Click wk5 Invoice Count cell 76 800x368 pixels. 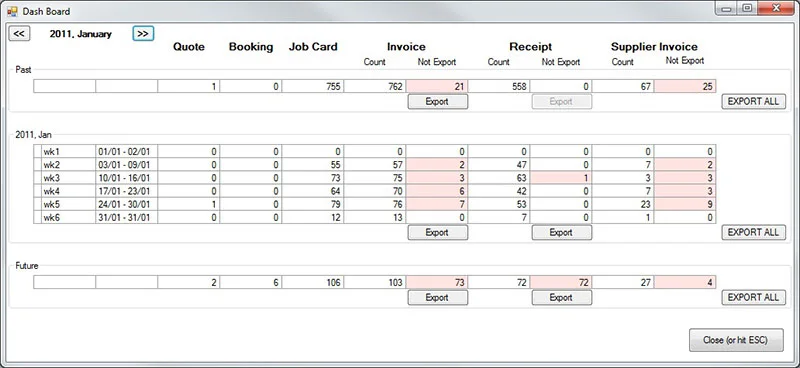click(x=375, y=205)
